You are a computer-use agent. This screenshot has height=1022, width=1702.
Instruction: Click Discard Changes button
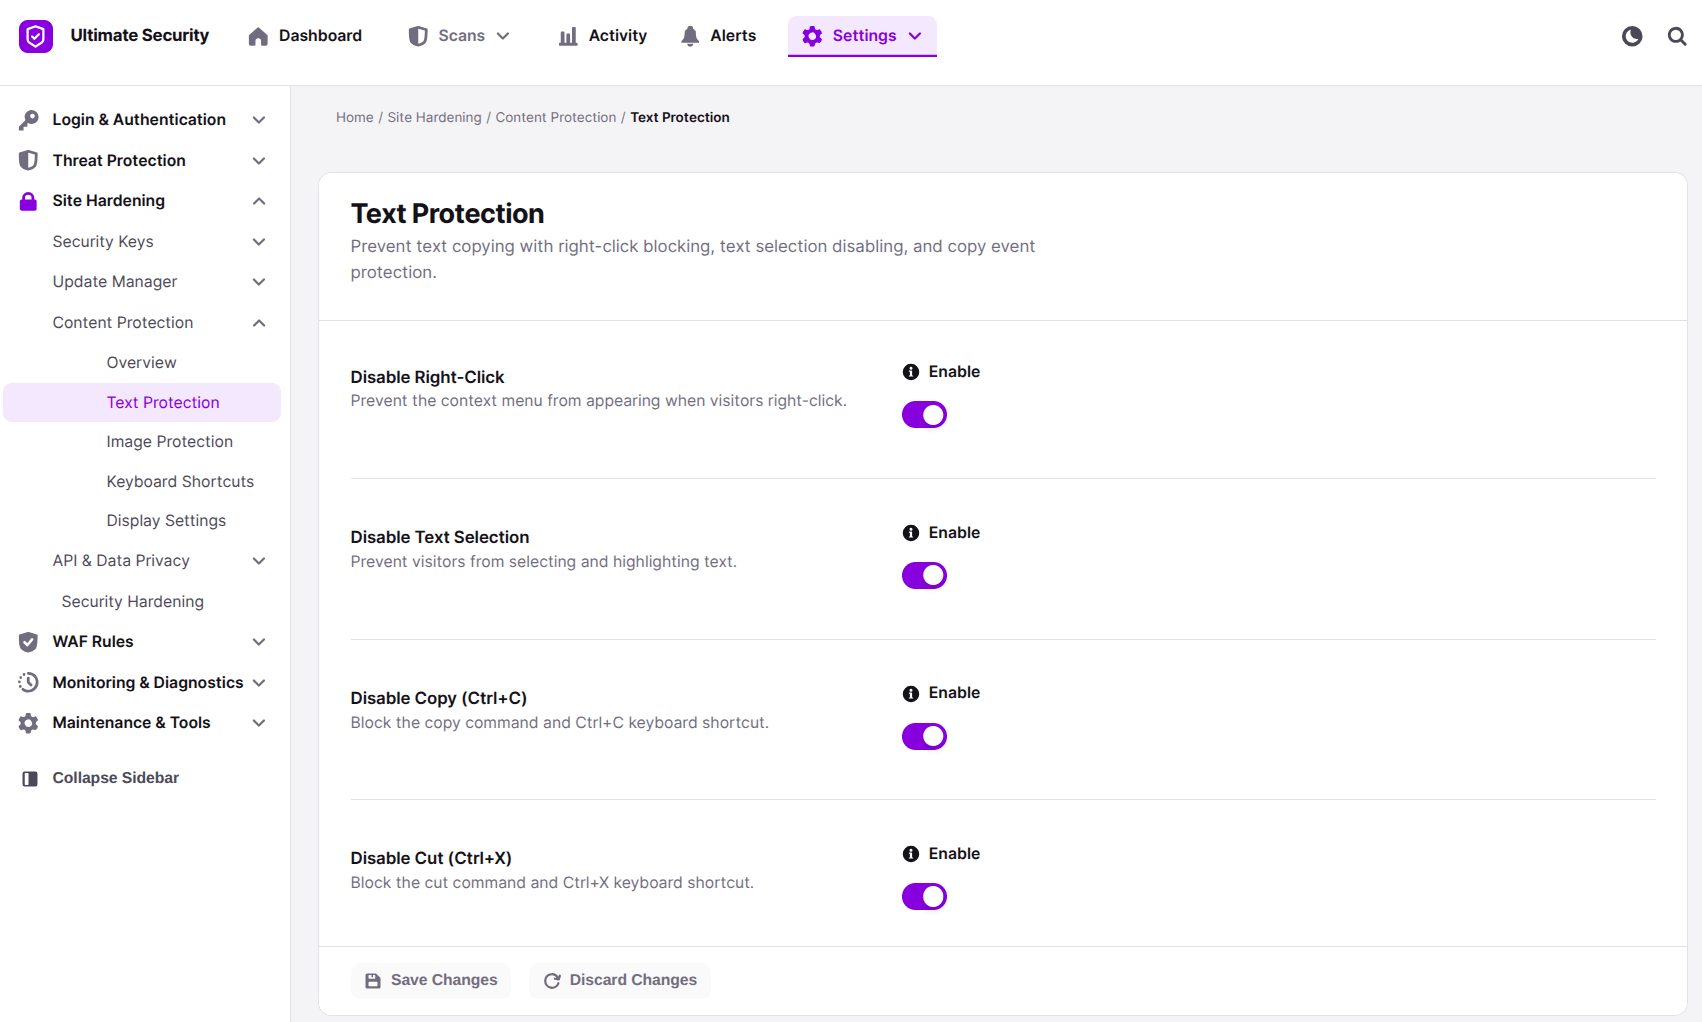pos(620,980)
